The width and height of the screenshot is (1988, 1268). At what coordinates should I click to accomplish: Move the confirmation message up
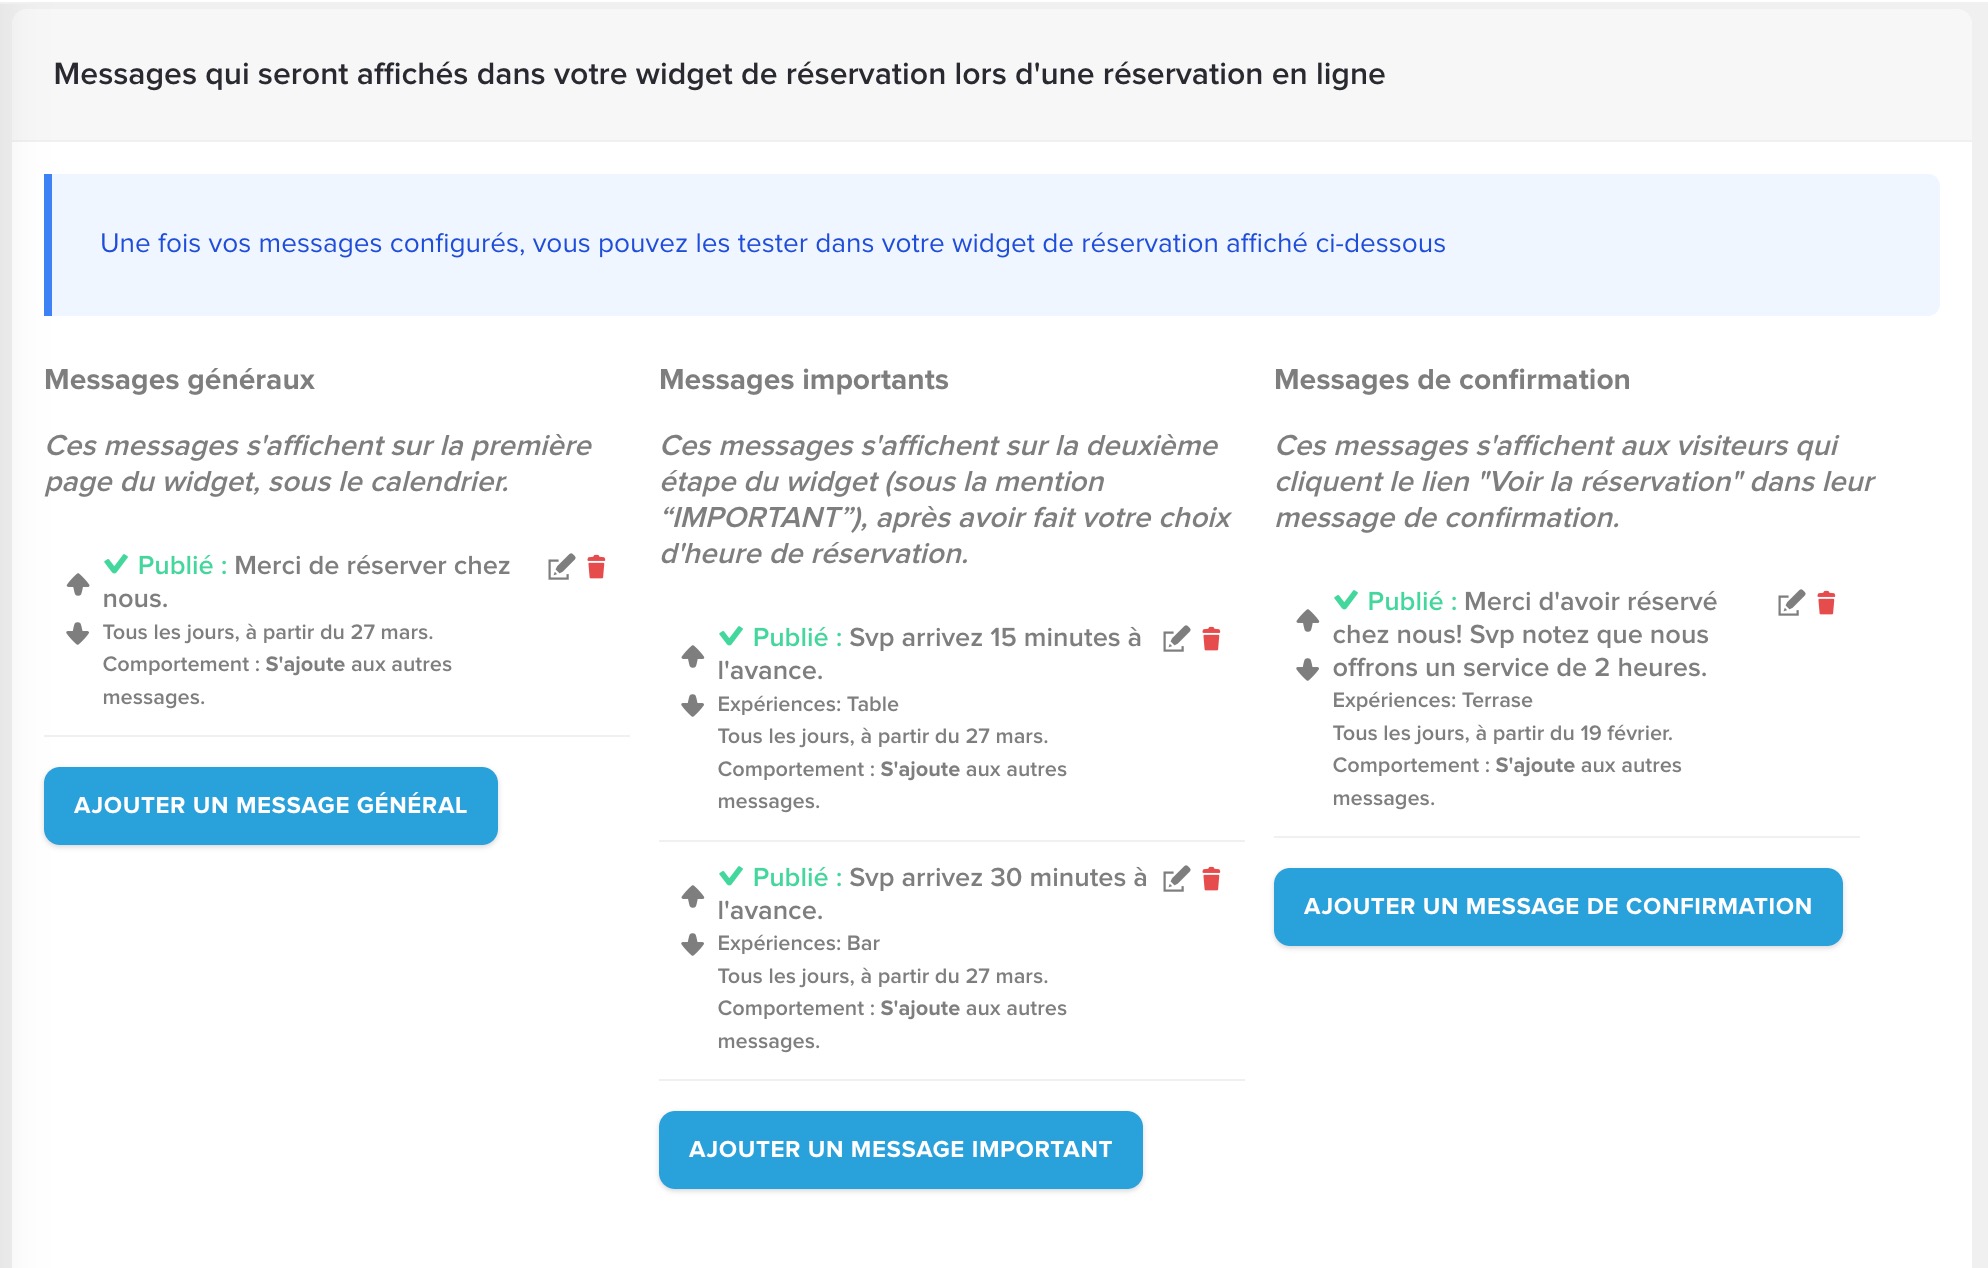(x=1308, y=619)
